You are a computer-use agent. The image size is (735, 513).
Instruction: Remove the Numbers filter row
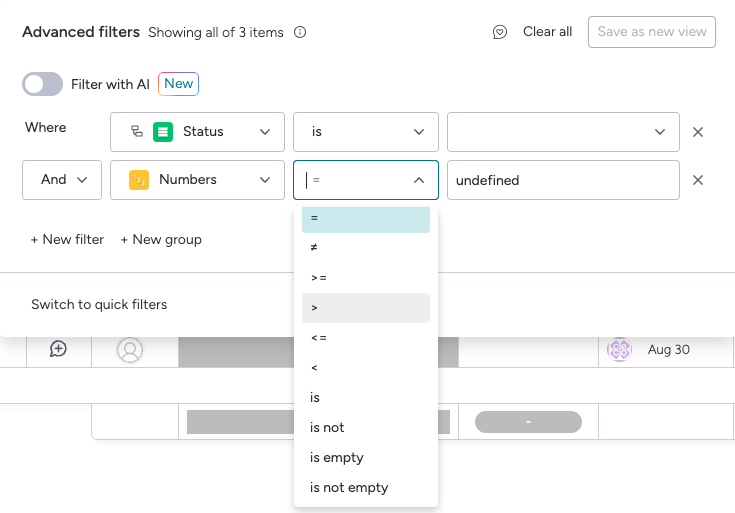click(698, 180)
